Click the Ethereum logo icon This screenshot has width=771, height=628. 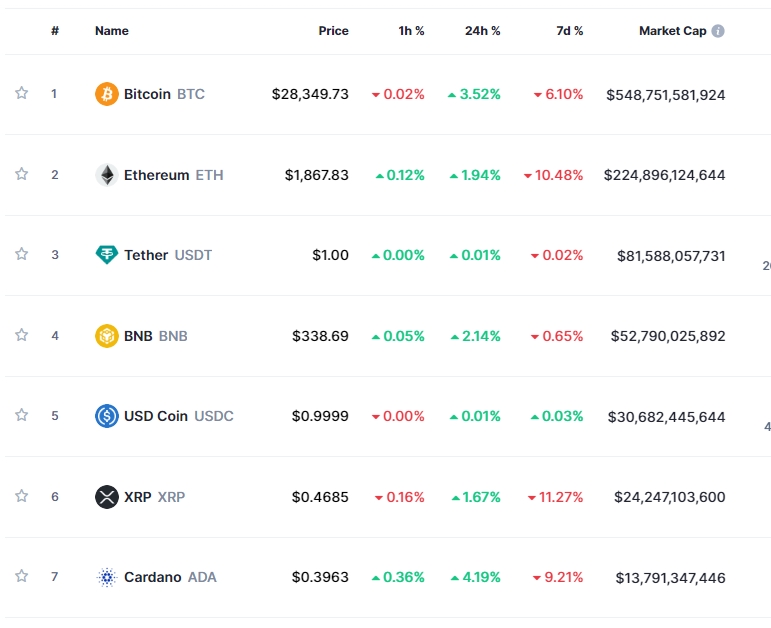coord(106,175)
